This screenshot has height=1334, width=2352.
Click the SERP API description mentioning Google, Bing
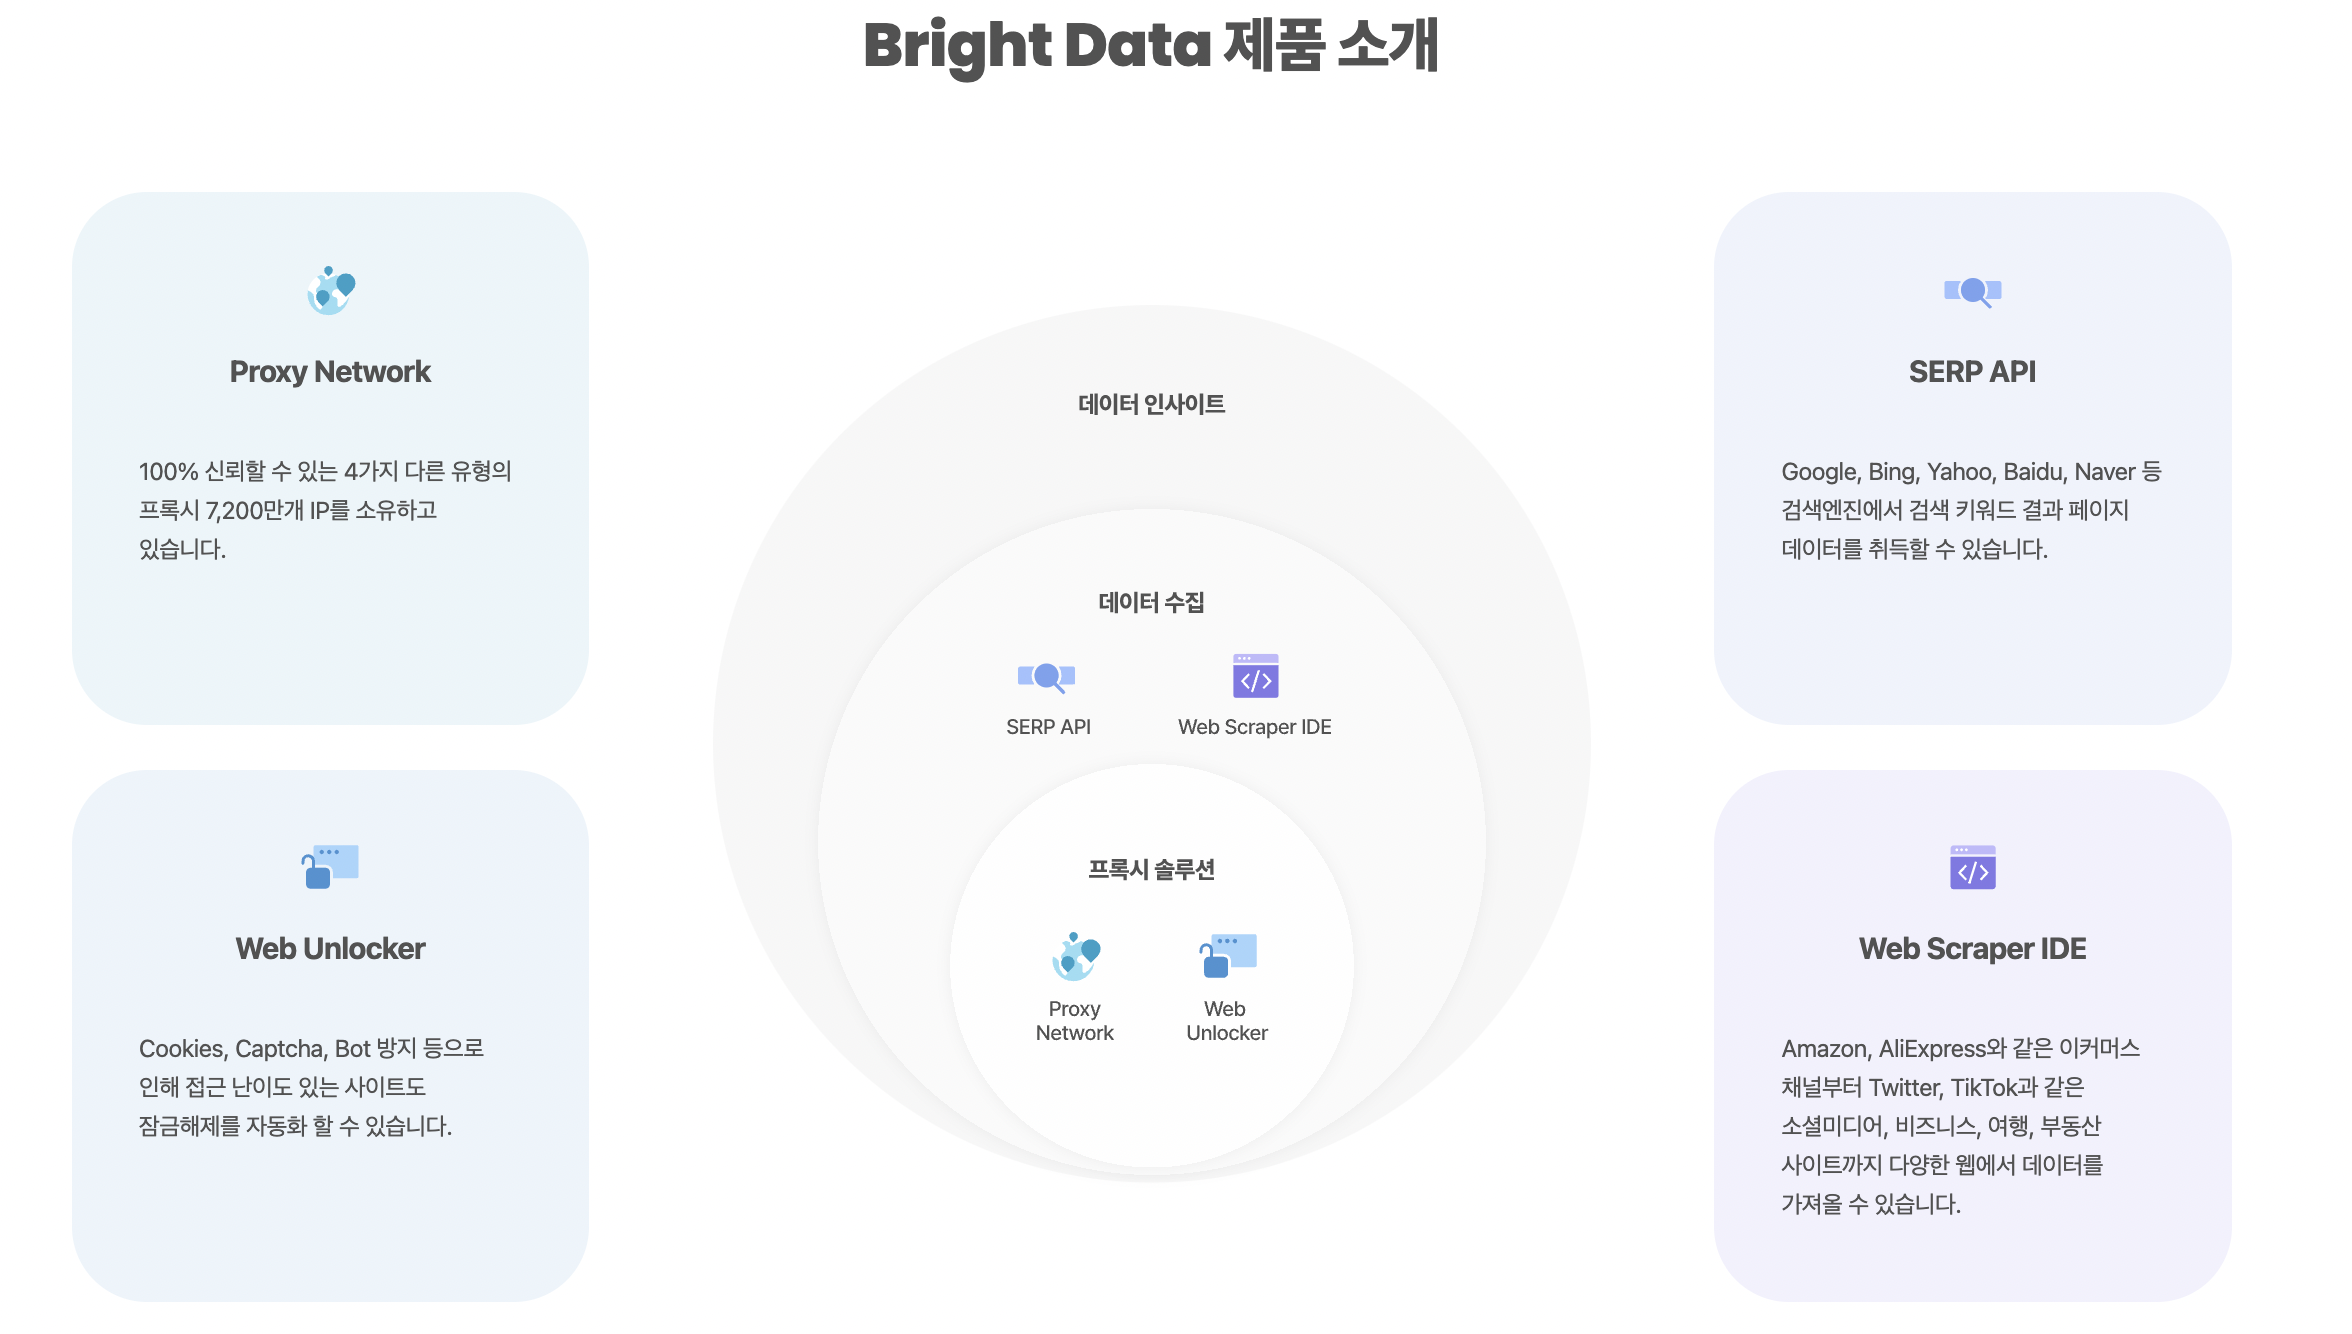(x=1971, y=510)
